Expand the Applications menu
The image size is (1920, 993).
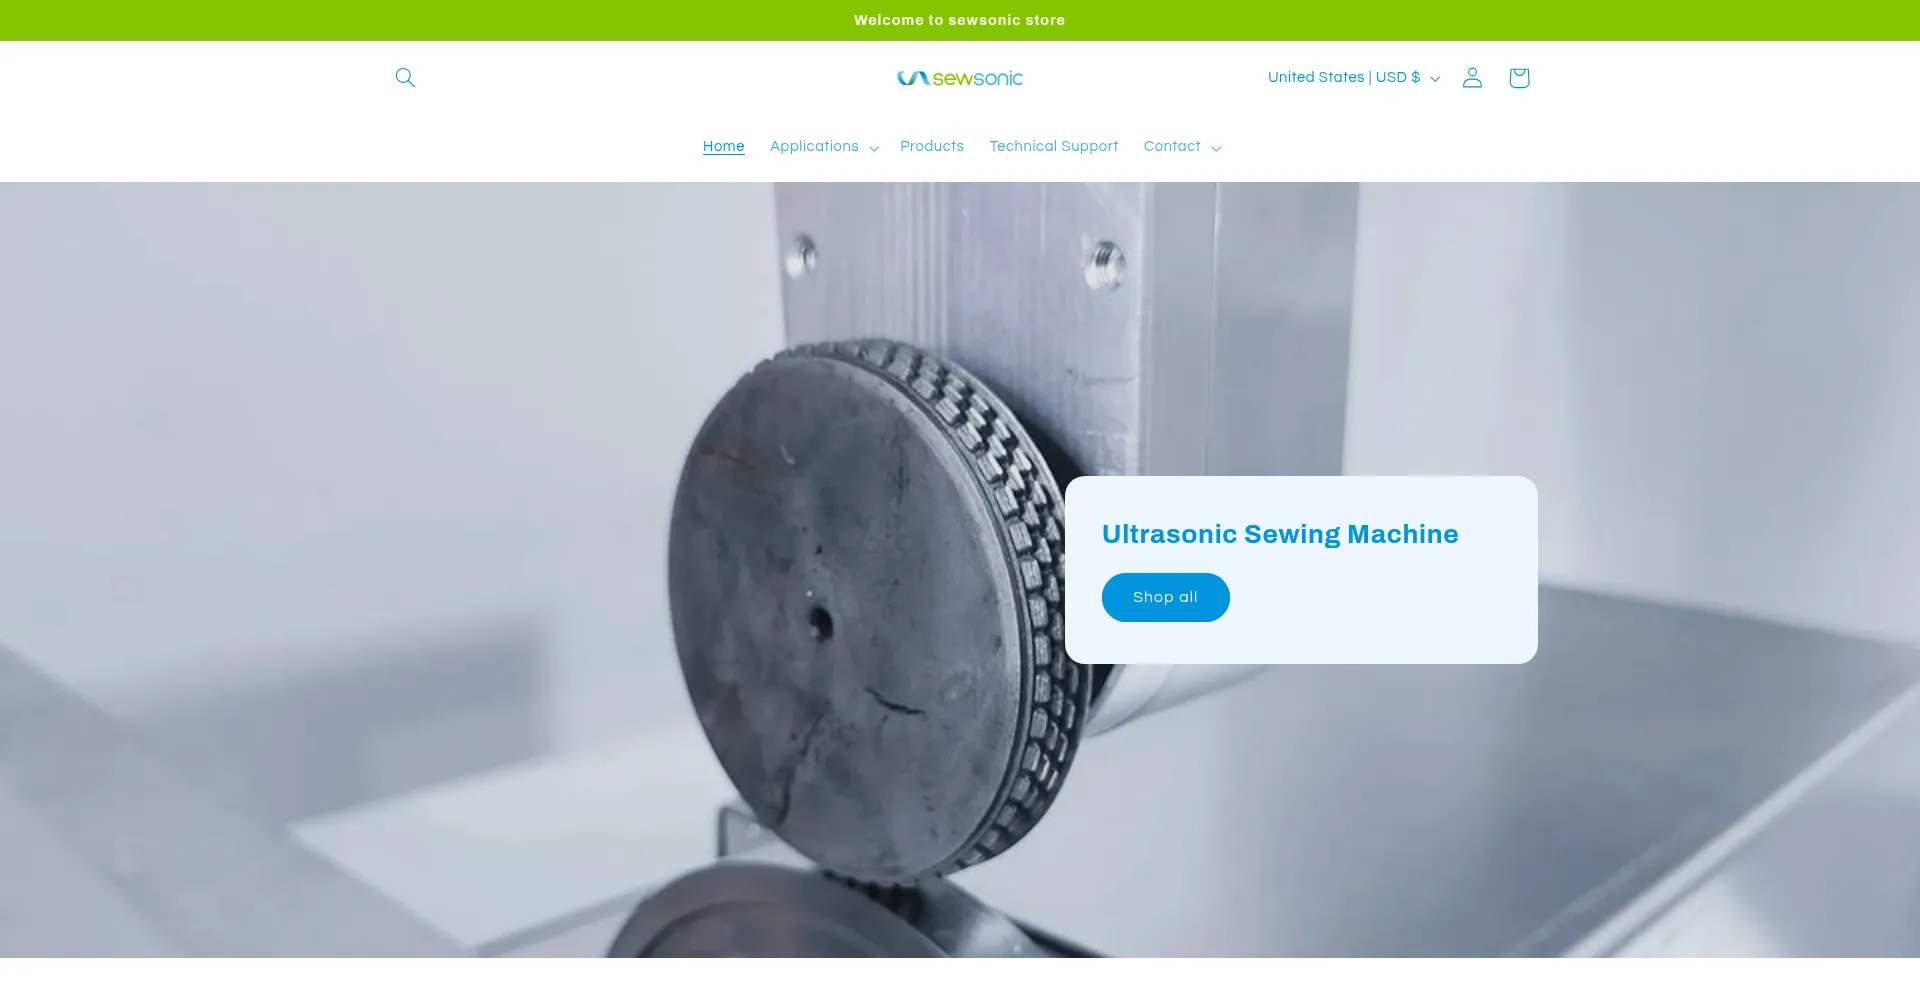coord(824,147)
